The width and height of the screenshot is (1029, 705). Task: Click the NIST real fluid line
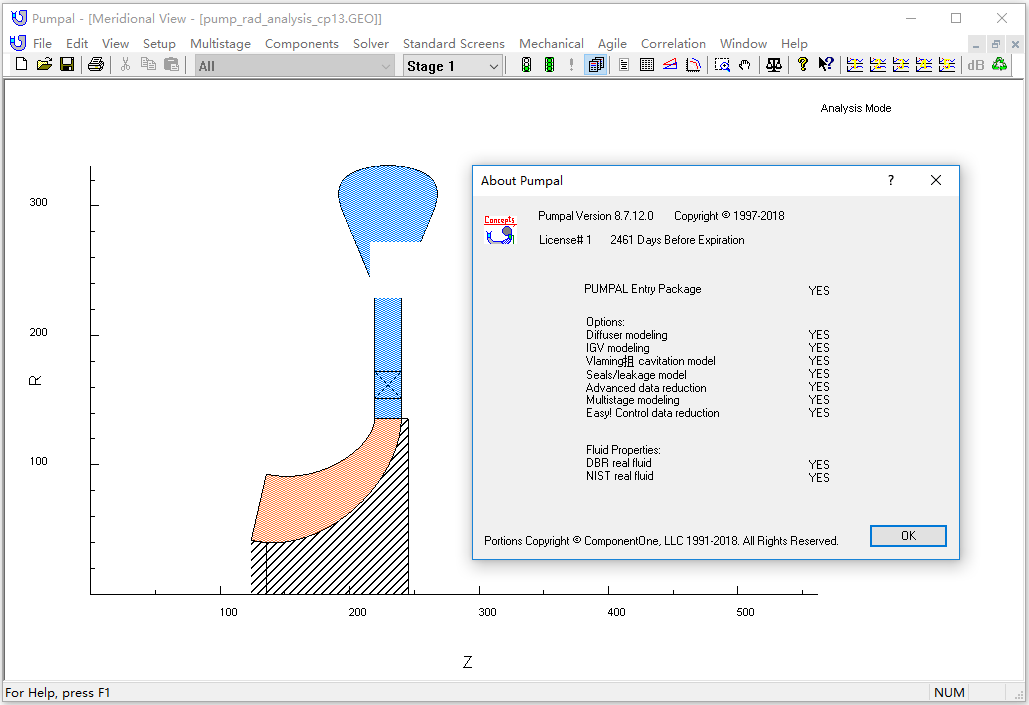(x=620, y=476)
